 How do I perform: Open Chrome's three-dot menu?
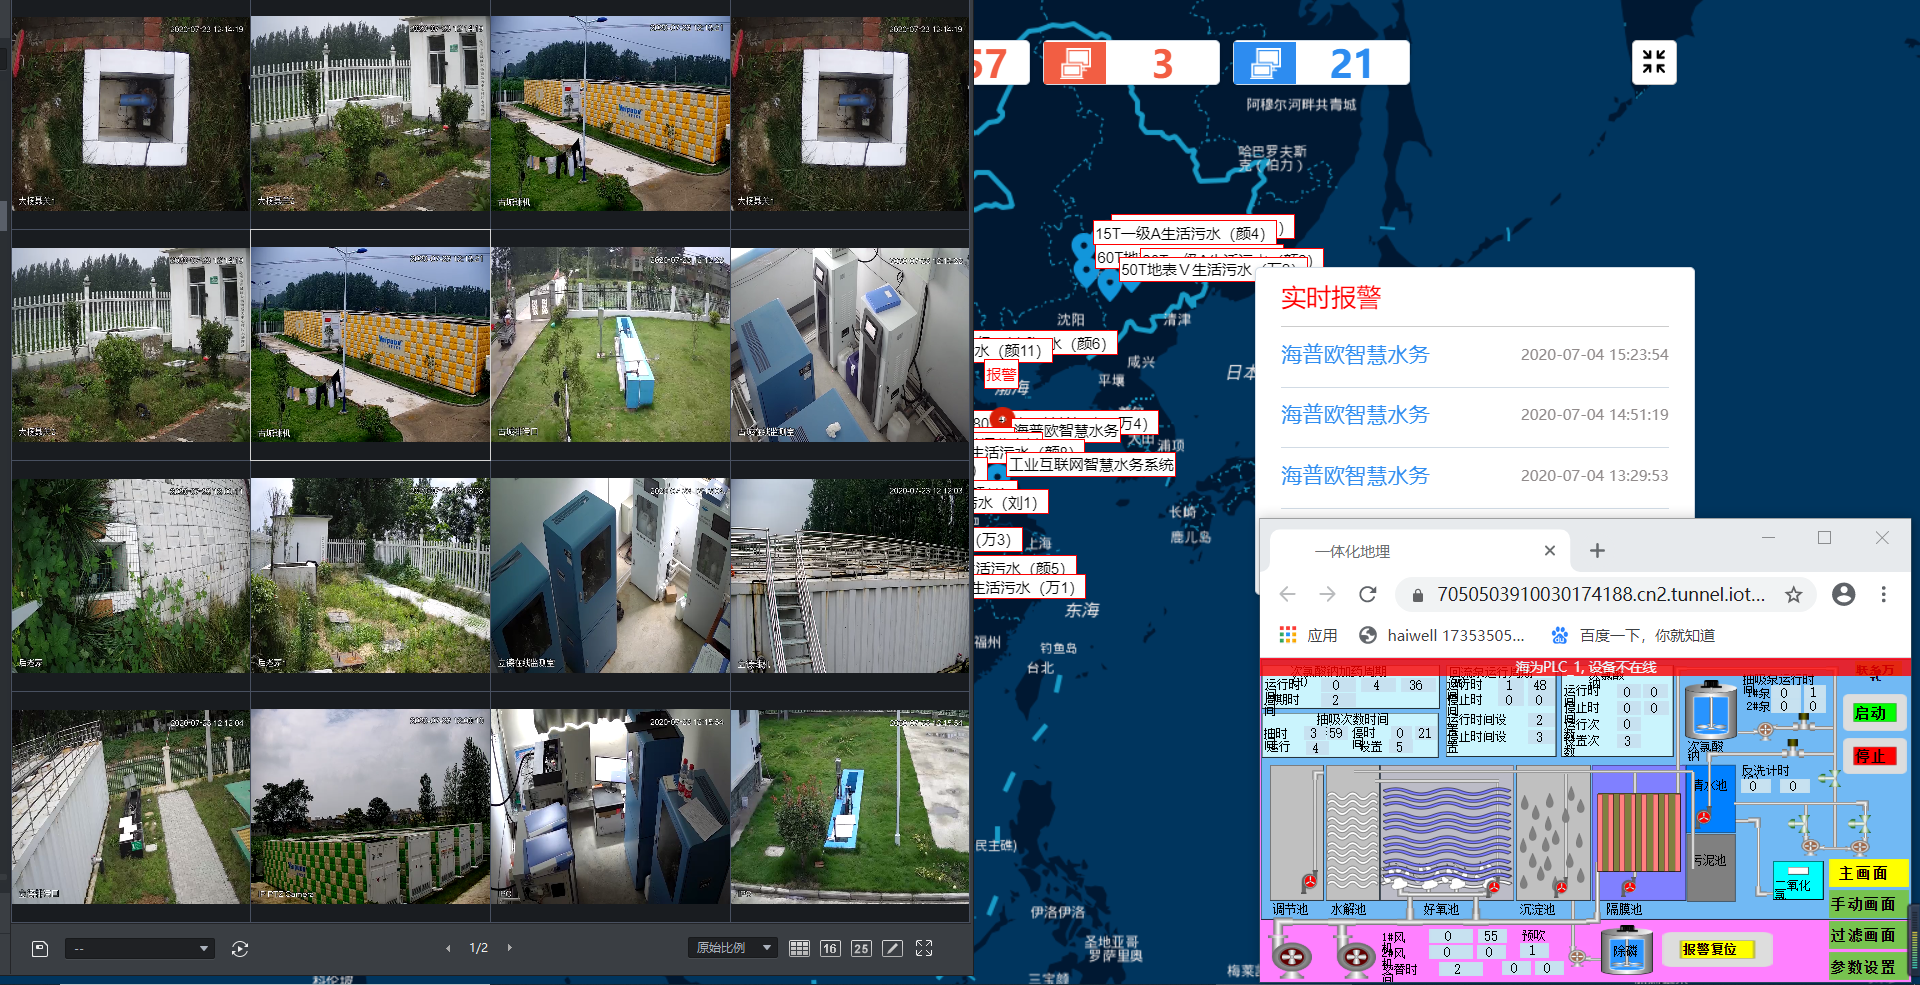[1883, 595]
